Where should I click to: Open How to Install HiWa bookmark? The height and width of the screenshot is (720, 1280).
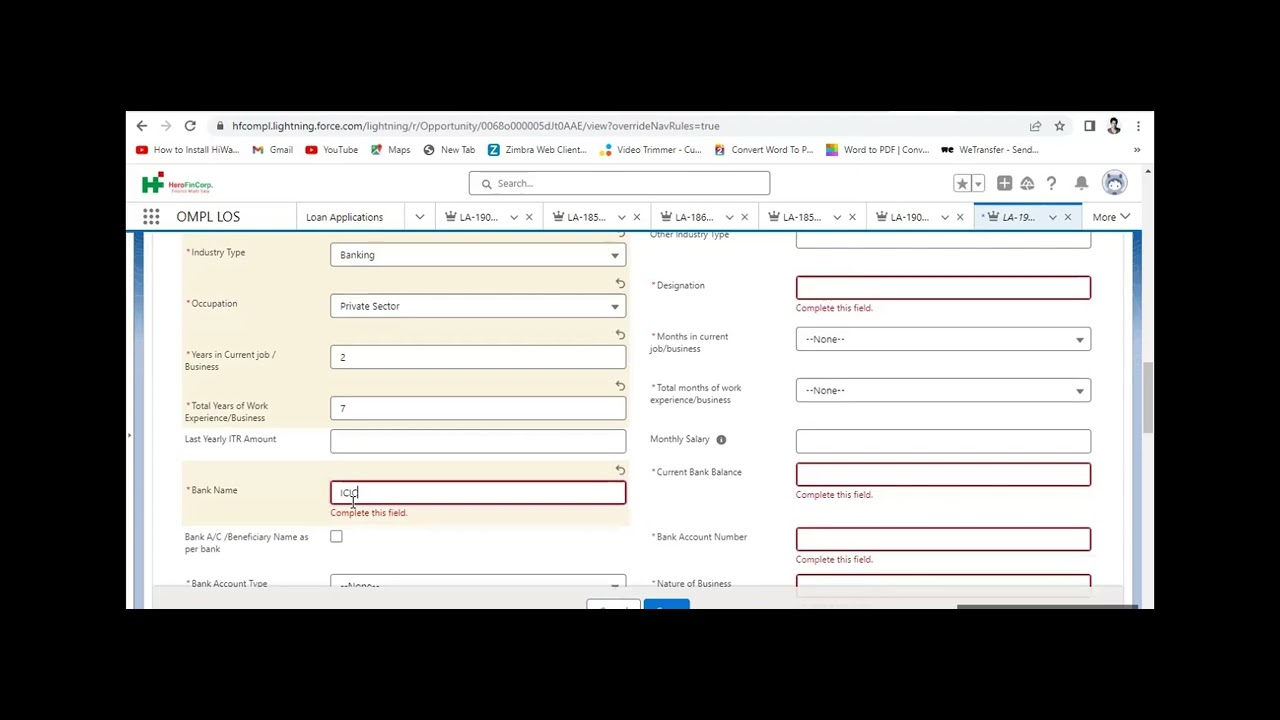tap(188, 150)
